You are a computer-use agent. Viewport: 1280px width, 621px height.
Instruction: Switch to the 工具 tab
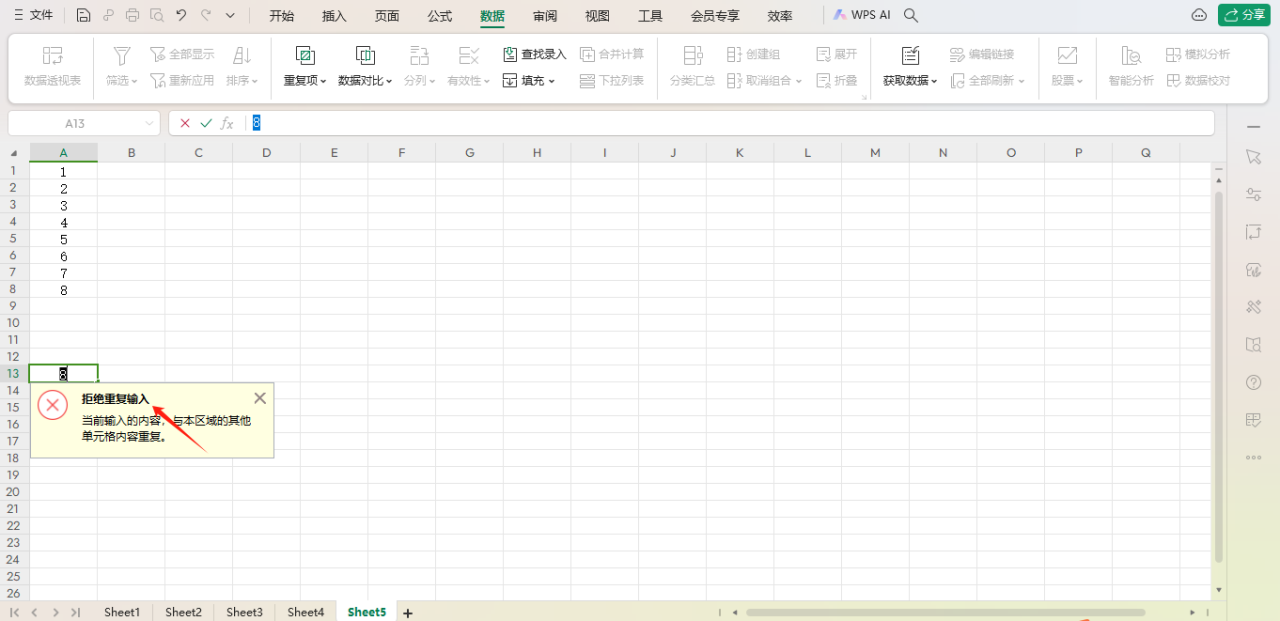tap(650, 16)
